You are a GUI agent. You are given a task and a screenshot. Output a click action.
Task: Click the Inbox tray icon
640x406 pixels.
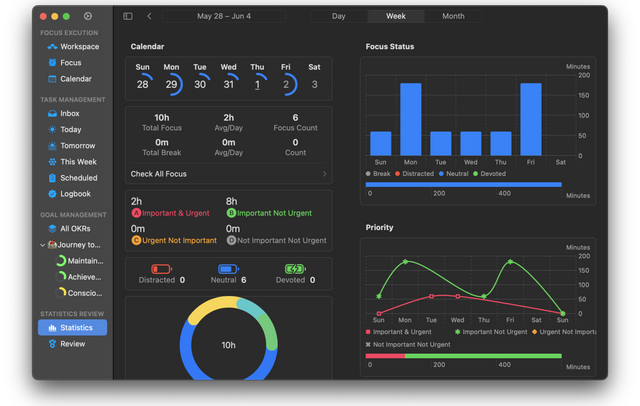coord(51,114)
